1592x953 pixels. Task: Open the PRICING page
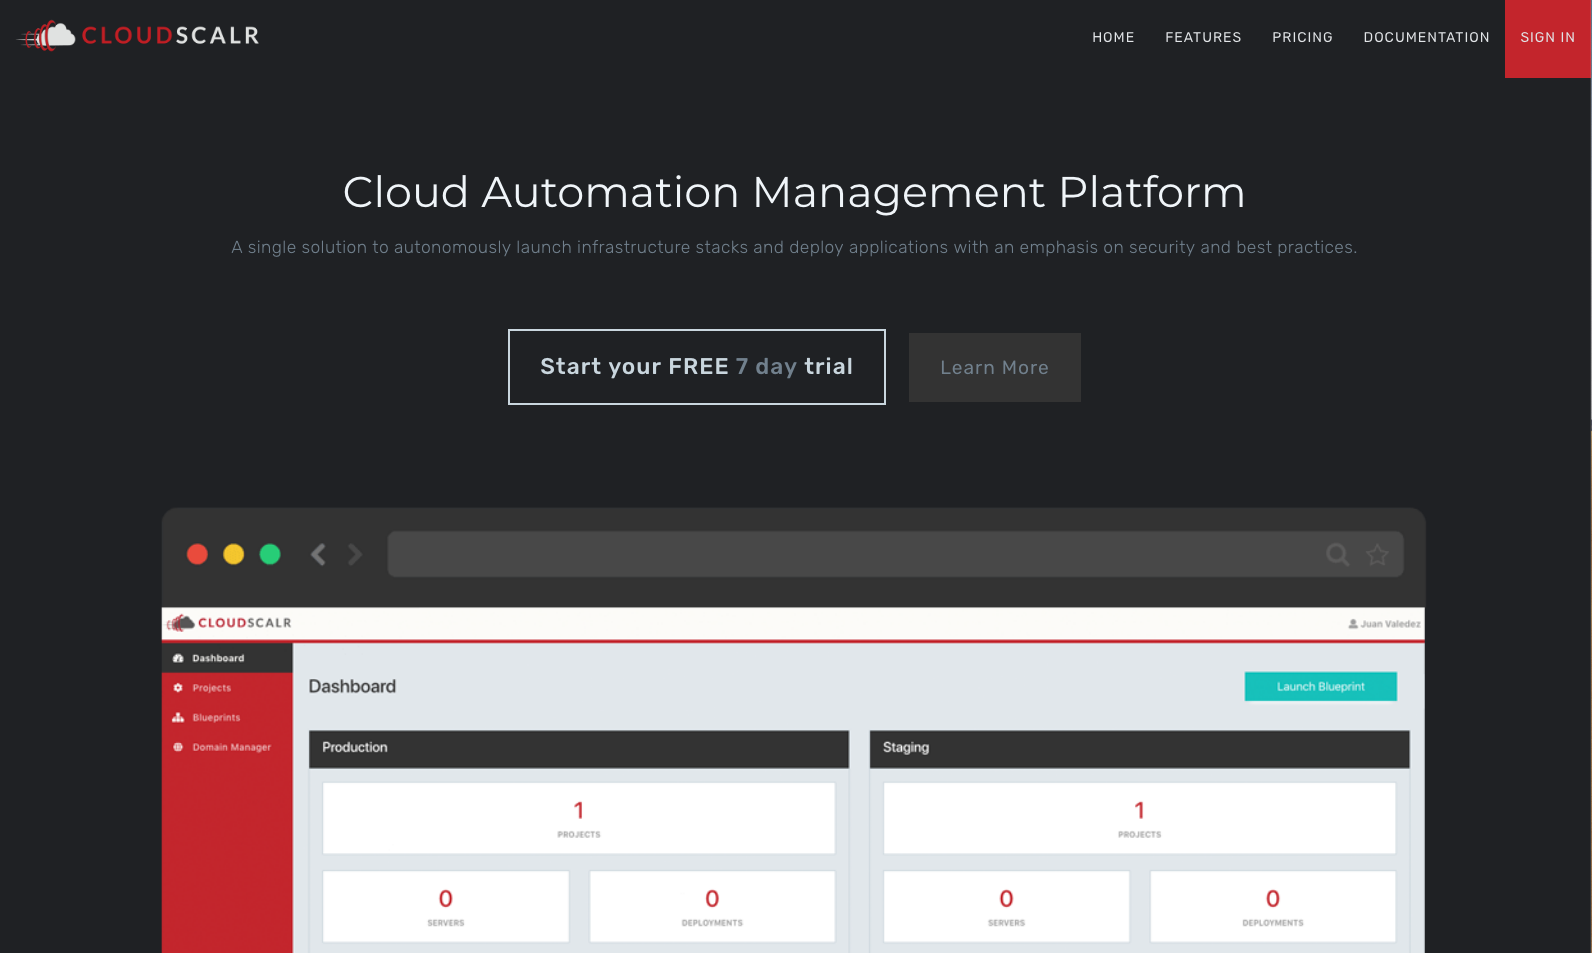click(1302, 37)
